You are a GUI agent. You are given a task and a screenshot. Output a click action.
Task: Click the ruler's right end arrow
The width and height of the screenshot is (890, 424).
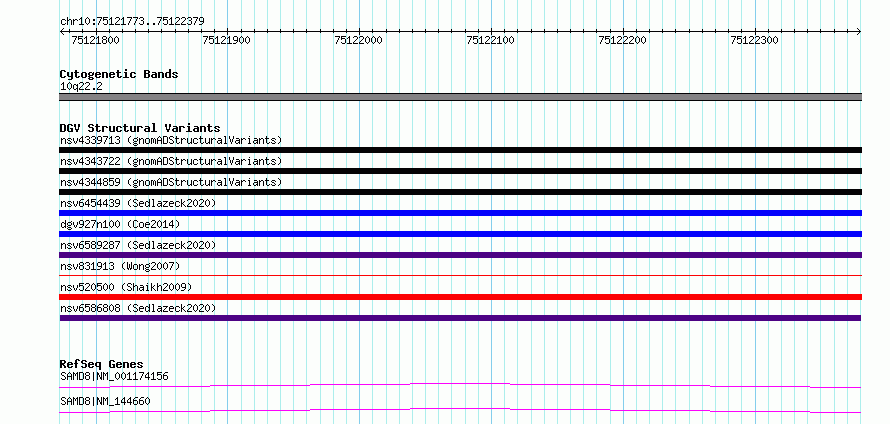coord(859,31)
